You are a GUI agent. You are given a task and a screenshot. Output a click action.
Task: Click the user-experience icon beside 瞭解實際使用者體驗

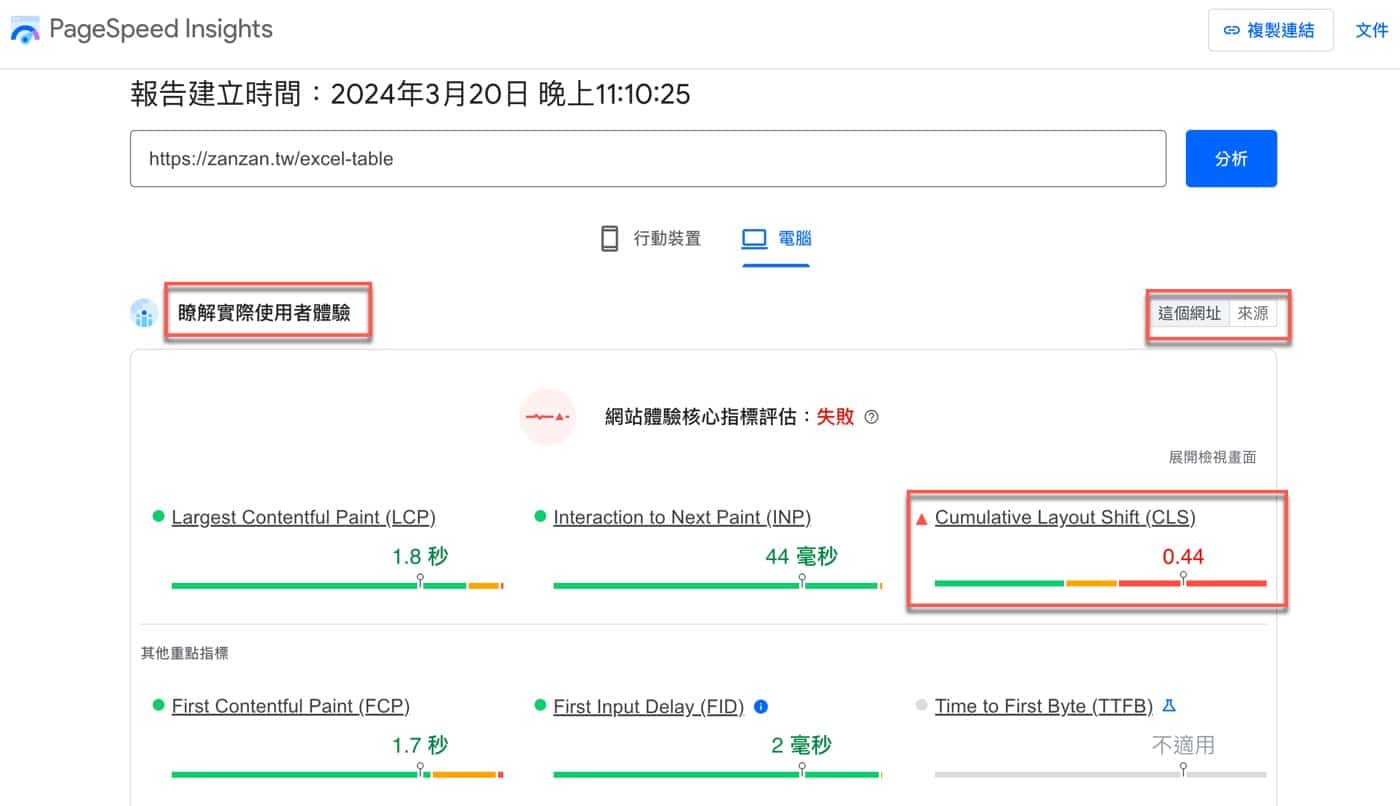[145, 314]
